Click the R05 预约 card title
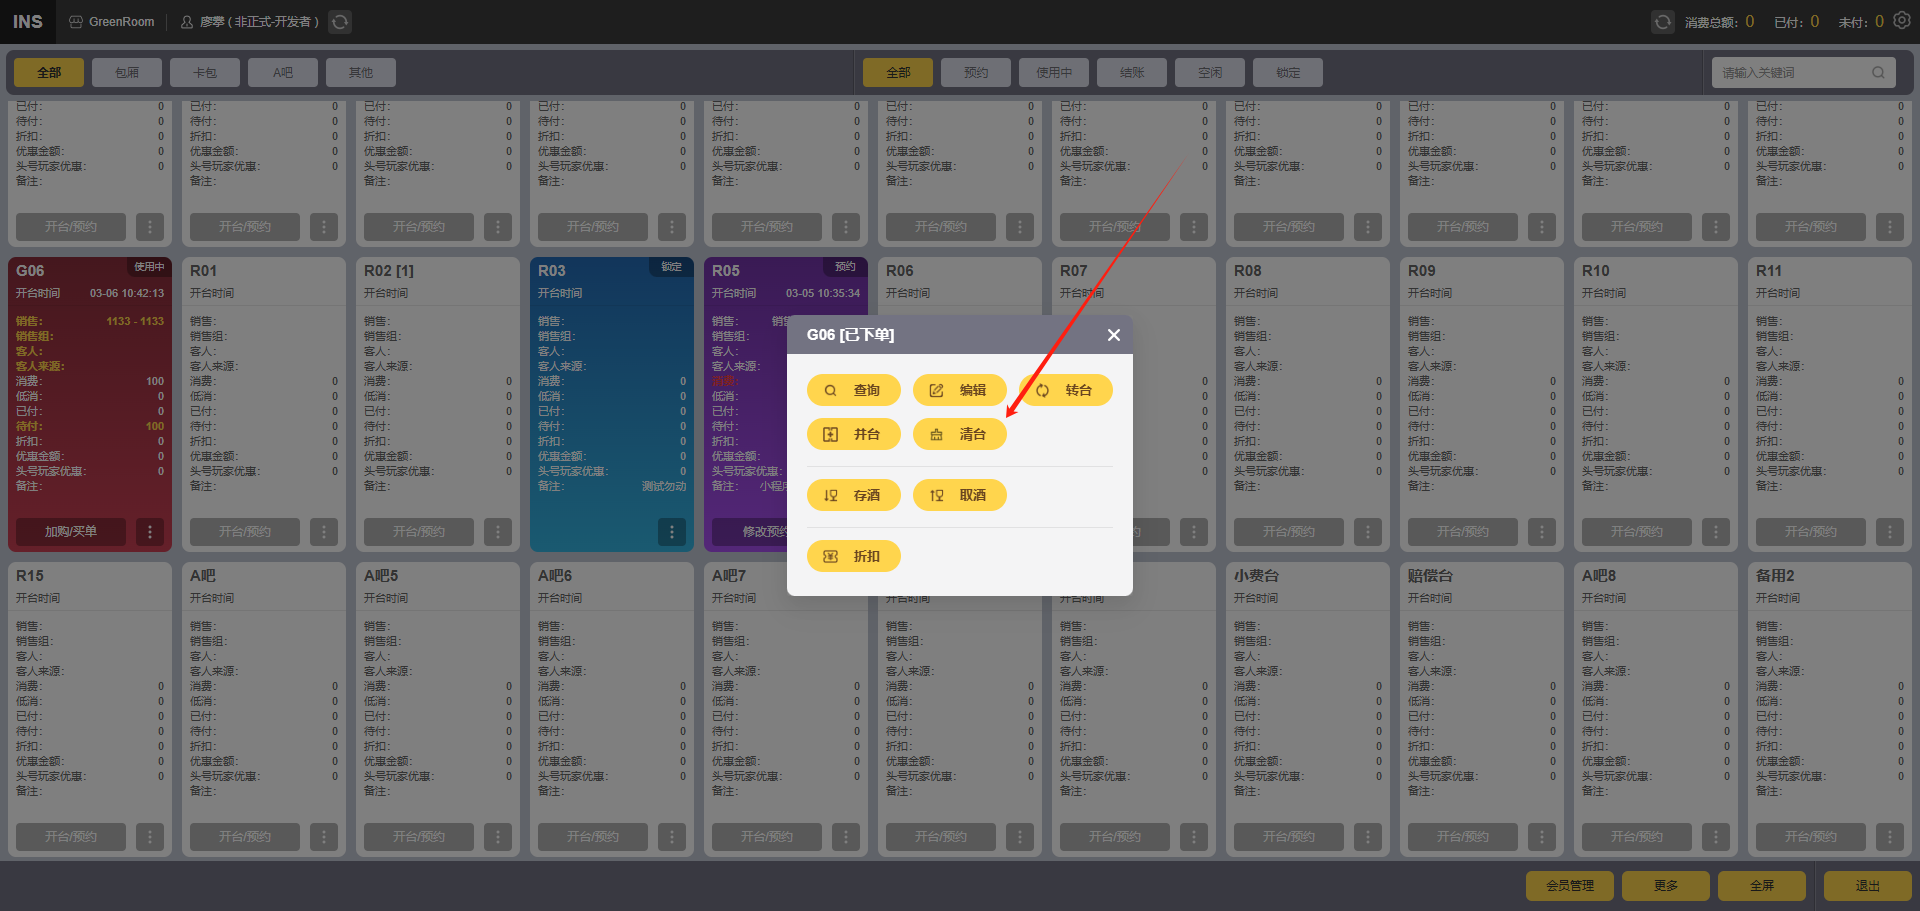 [x=726, y=271]
